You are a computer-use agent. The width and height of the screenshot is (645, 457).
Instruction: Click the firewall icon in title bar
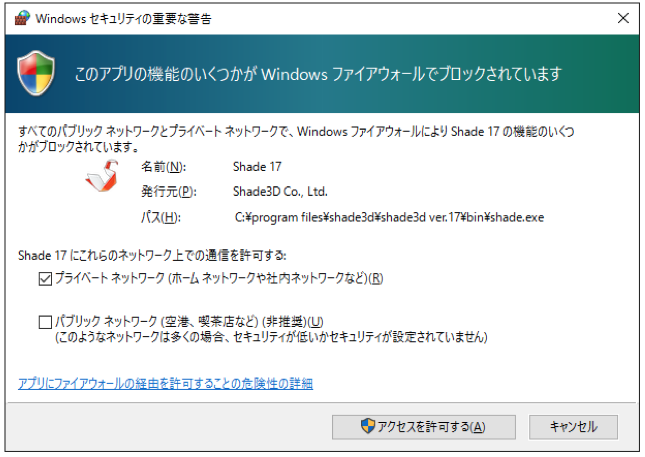point(22,18)
